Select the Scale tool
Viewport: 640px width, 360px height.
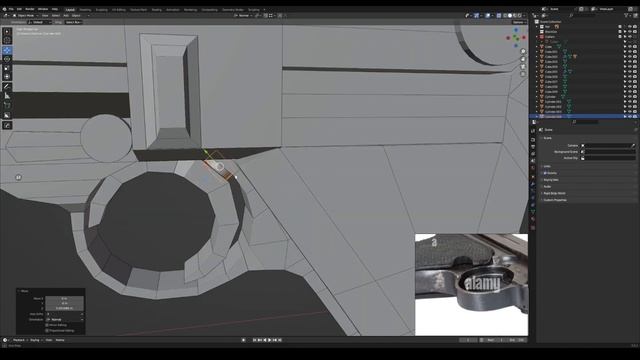click(x=7, y=68)
